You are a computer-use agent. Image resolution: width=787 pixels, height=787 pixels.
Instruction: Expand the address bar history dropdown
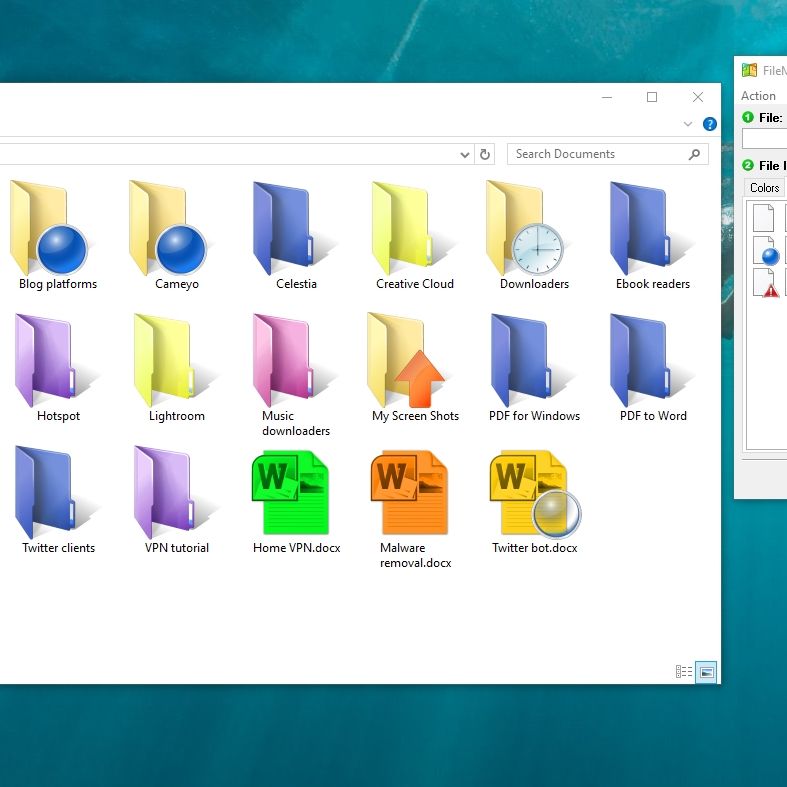click(465, 155)
